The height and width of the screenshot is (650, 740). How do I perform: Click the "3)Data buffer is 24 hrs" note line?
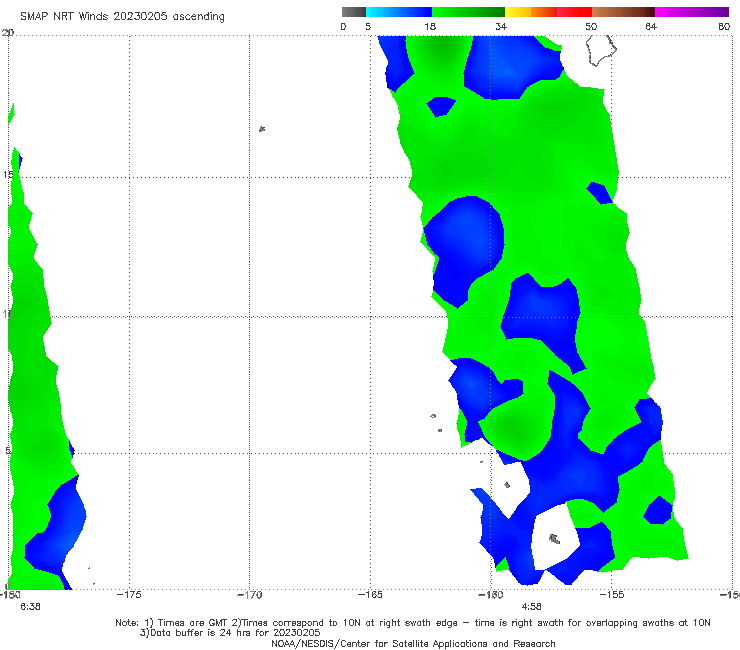(230, 633)
